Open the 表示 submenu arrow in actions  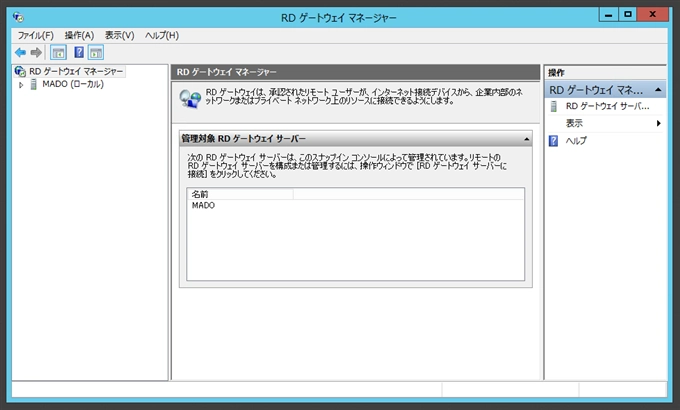click(659, 123)
